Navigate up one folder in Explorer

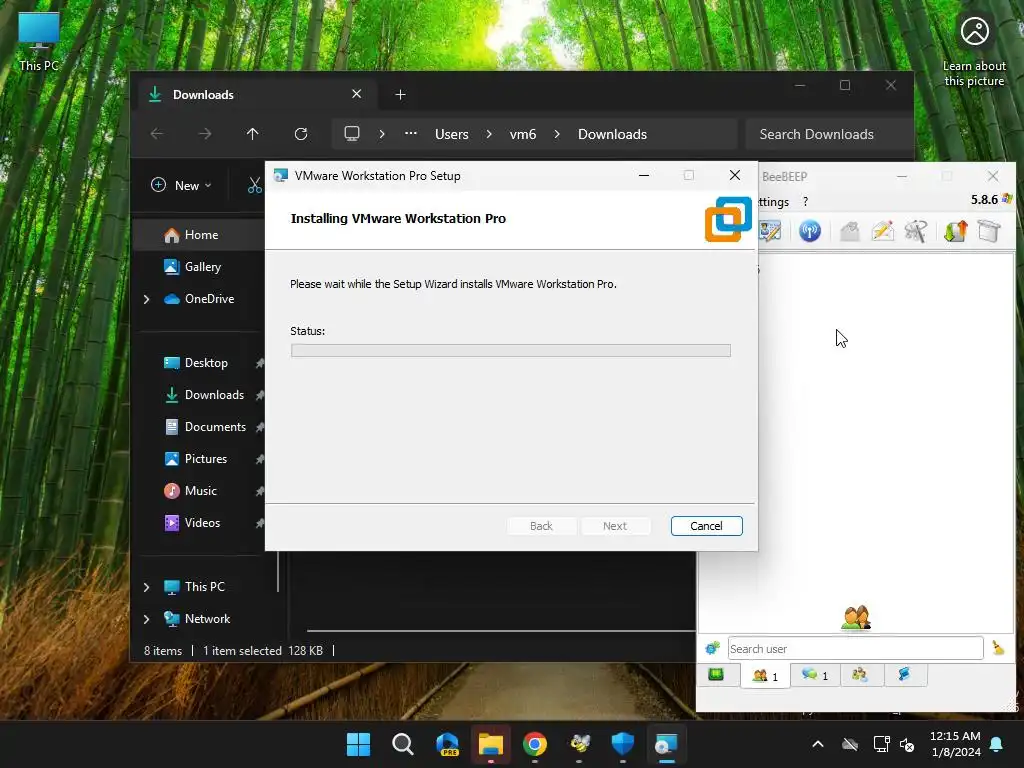point(253,134)
